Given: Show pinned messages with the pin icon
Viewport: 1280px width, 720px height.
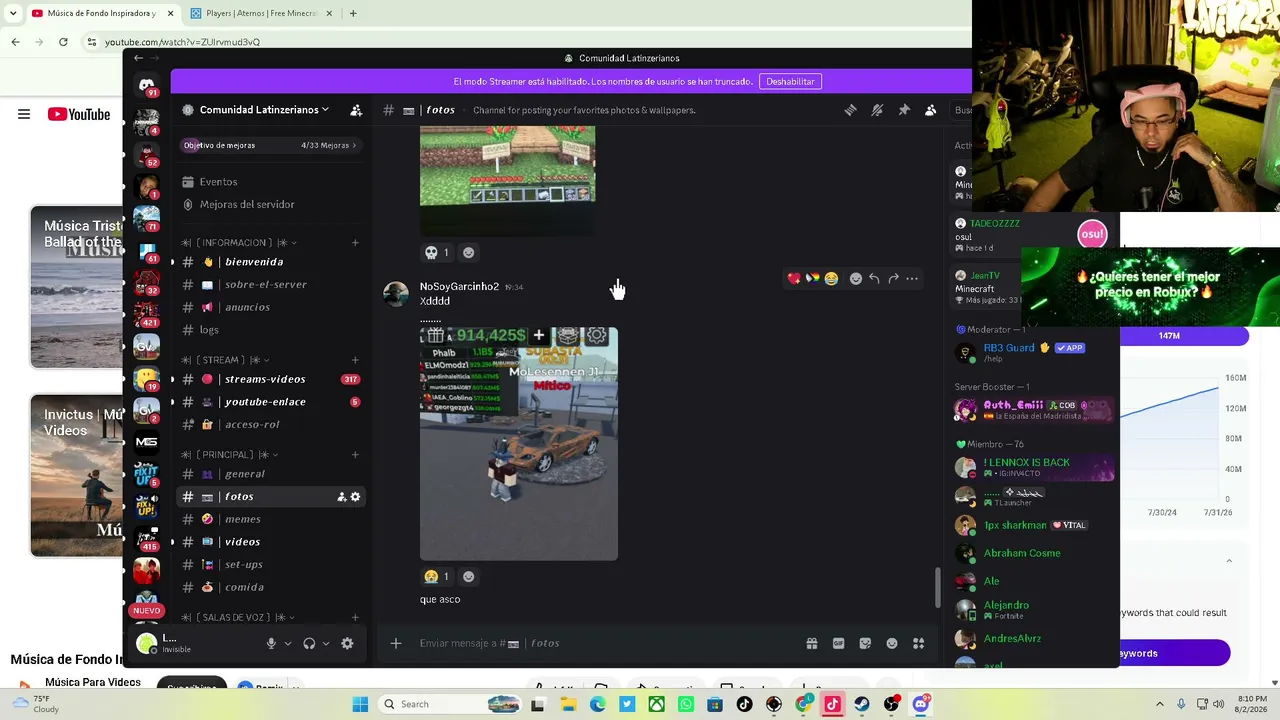Looking at the screenshot, I should [x=904, y=110].
